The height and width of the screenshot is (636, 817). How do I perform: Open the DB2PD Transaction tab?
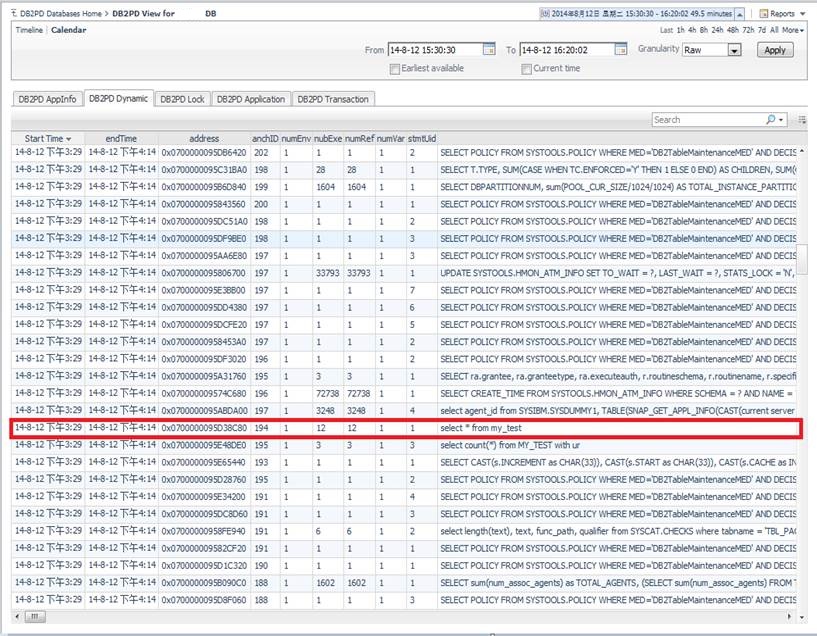tap(333, 99)
